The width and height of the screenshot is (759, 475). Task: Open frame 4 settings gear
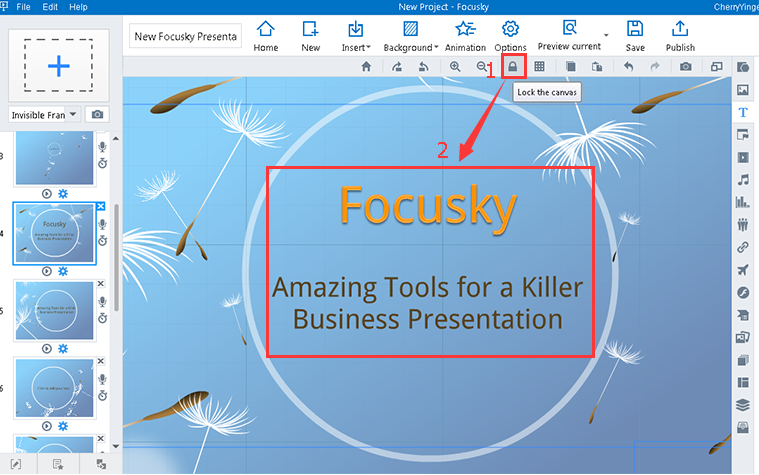(63, 271)
